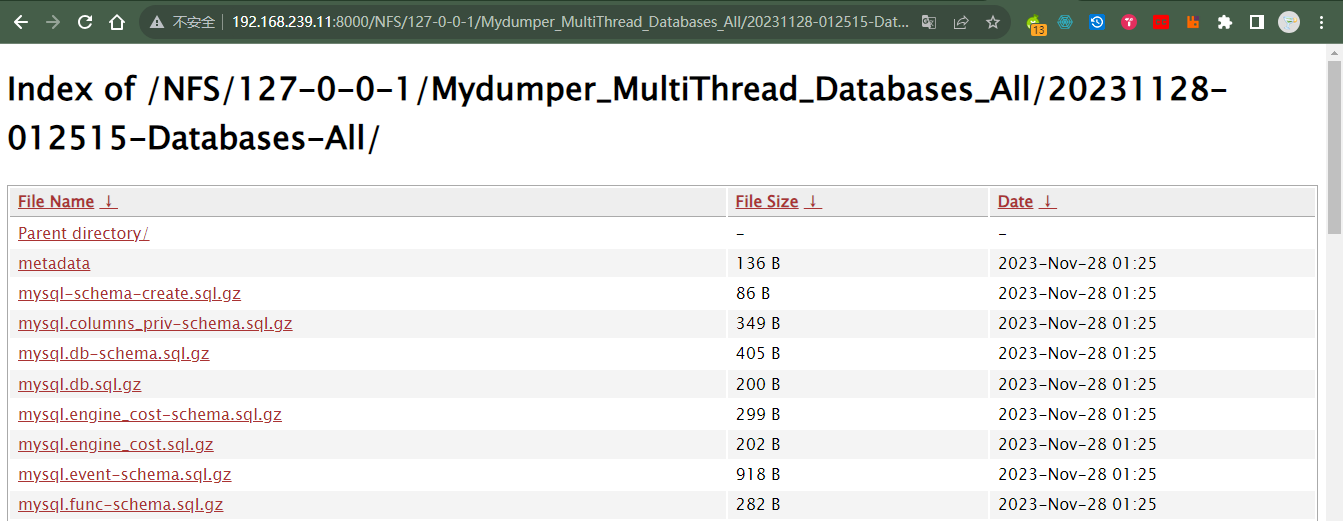This screenshot has width=1343, height=521.
Task: Reload the current page
Action: tap(85, 22)
